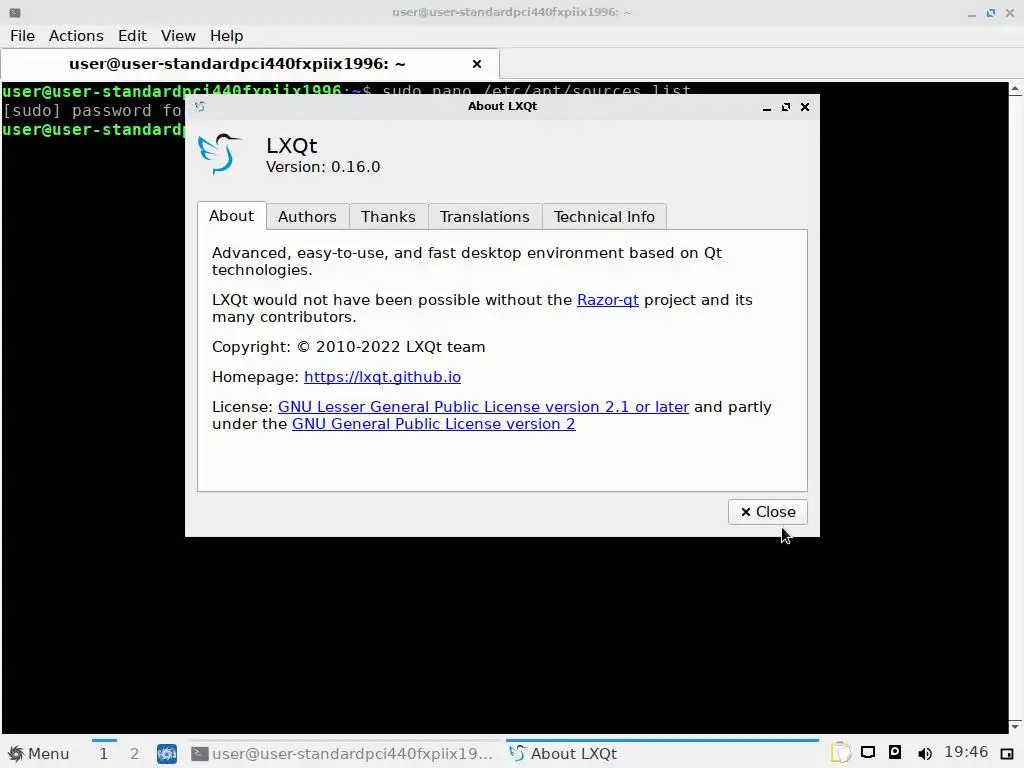1024x768 pixels.
Task: Select the user@user-standardpci440fxpiix1996 terminal tab
Action: (250, 64)
